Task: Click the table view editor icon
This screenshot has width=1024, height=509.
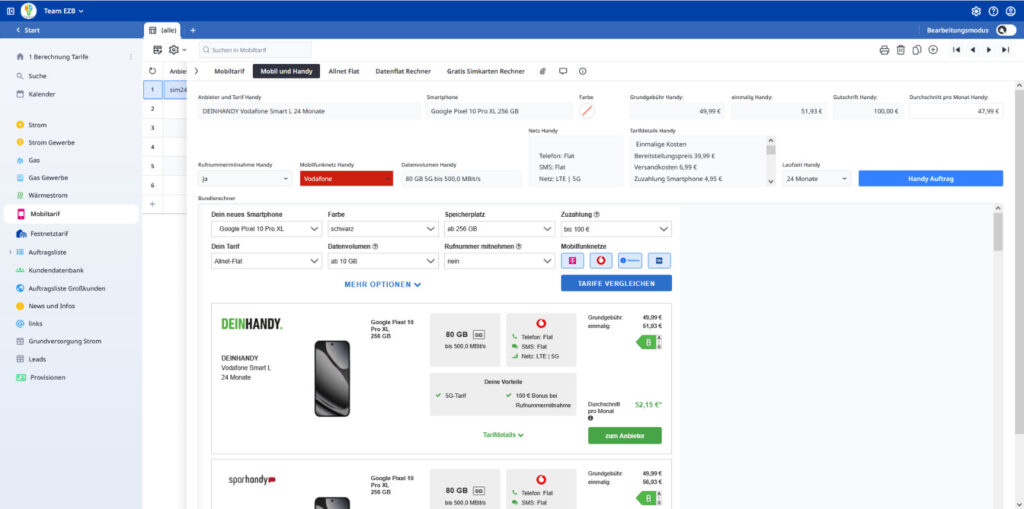Action: click(157, 50)
